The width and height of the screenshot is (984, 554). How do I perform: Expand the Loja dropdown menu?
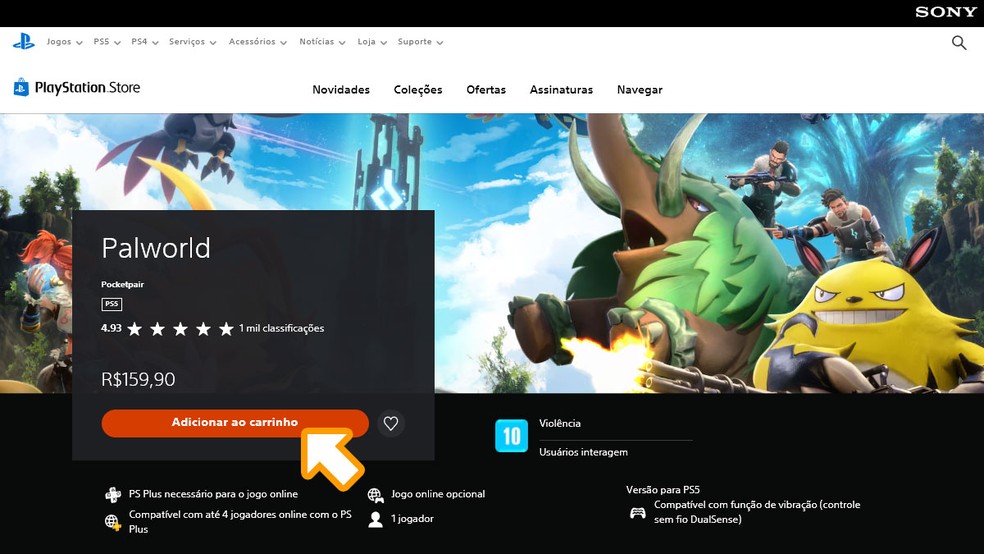click(372, 41)
